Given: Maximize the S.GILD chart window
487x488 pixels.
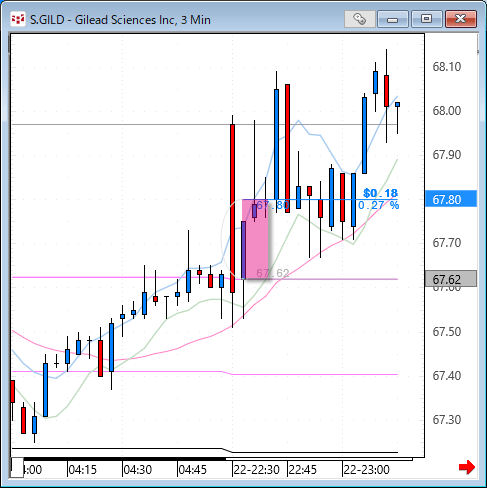Looking at the screenshot, I should 426,19.
